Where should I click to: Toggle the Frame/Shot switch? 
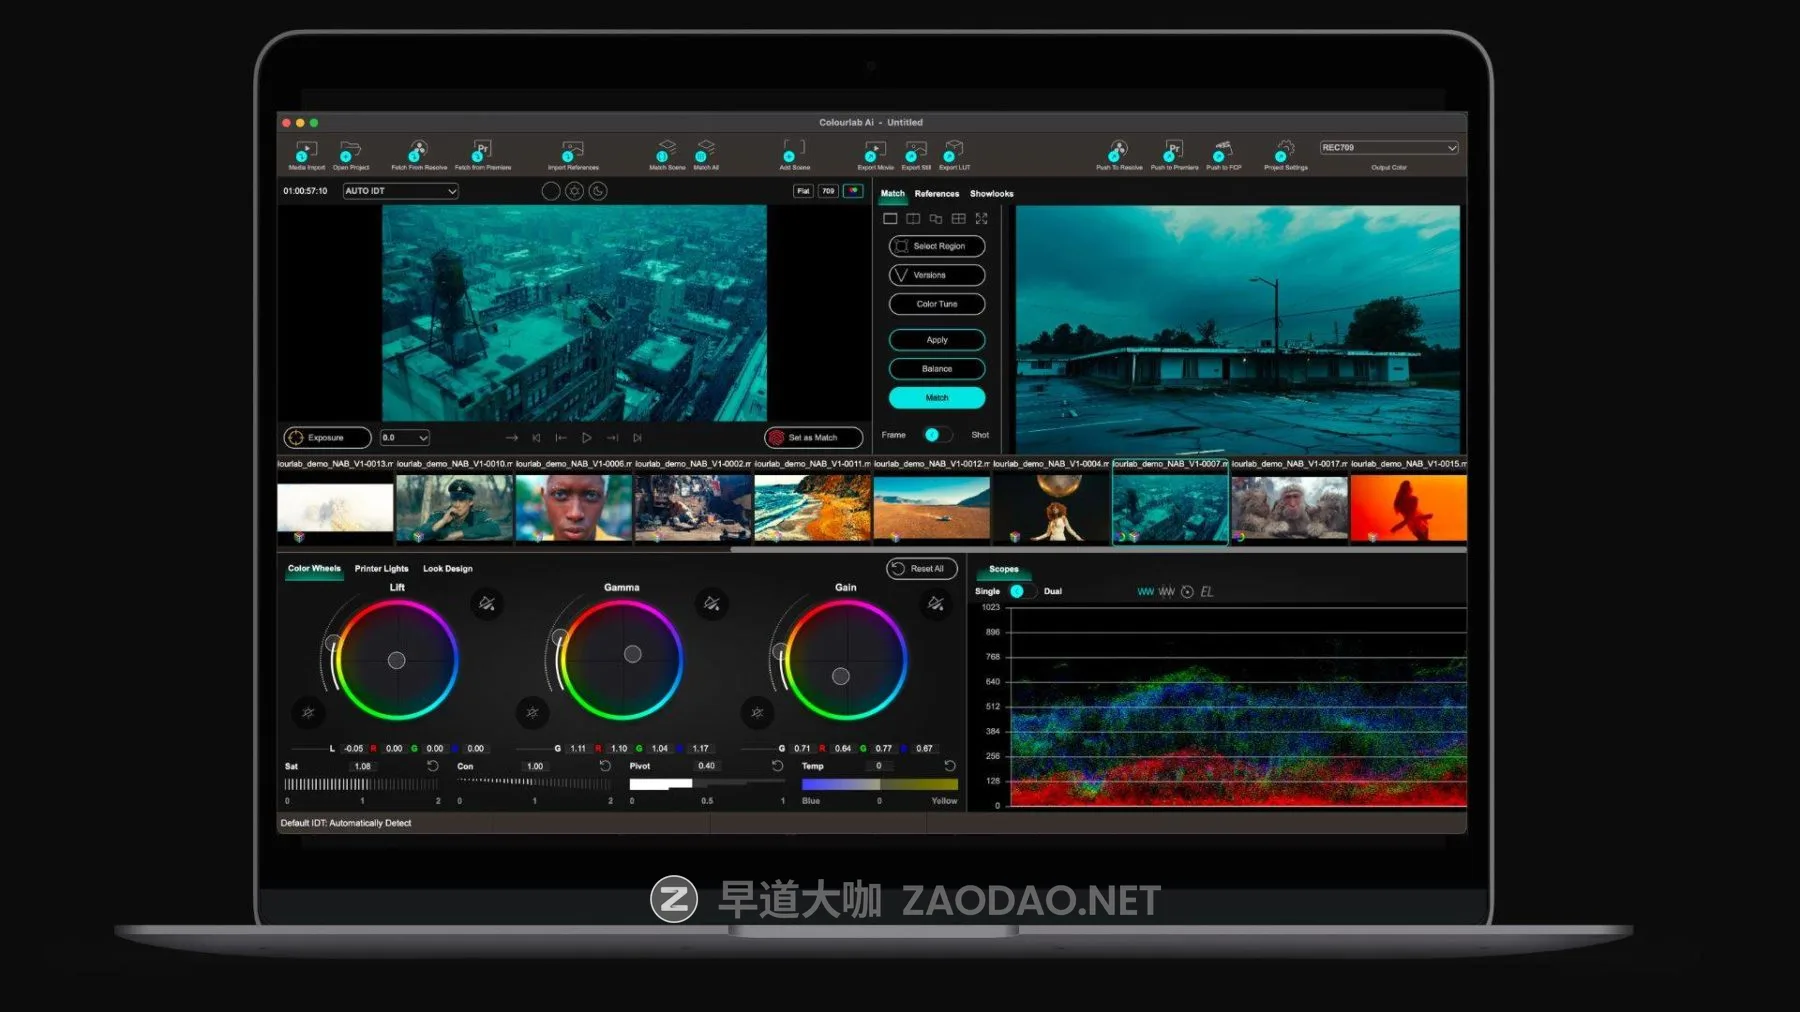[x=936, y=435]
